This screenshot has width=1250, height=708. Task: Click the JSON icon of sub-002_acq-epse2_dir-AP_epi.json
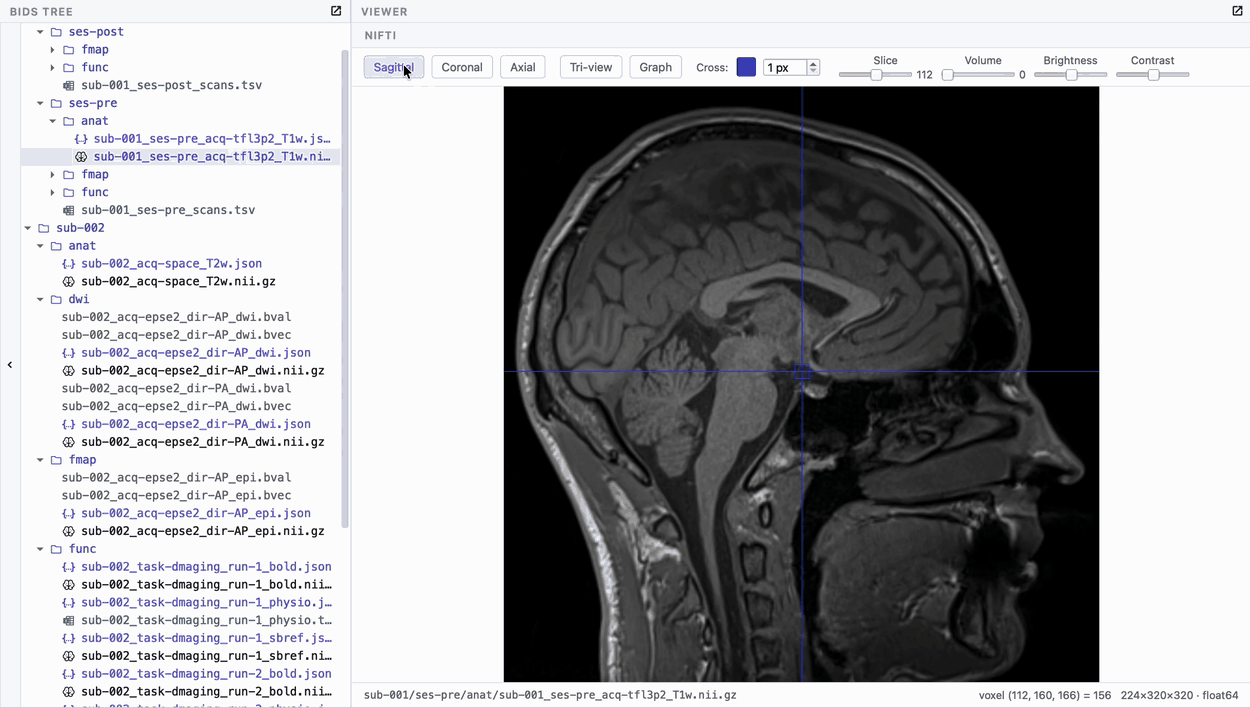coord(69,514)
